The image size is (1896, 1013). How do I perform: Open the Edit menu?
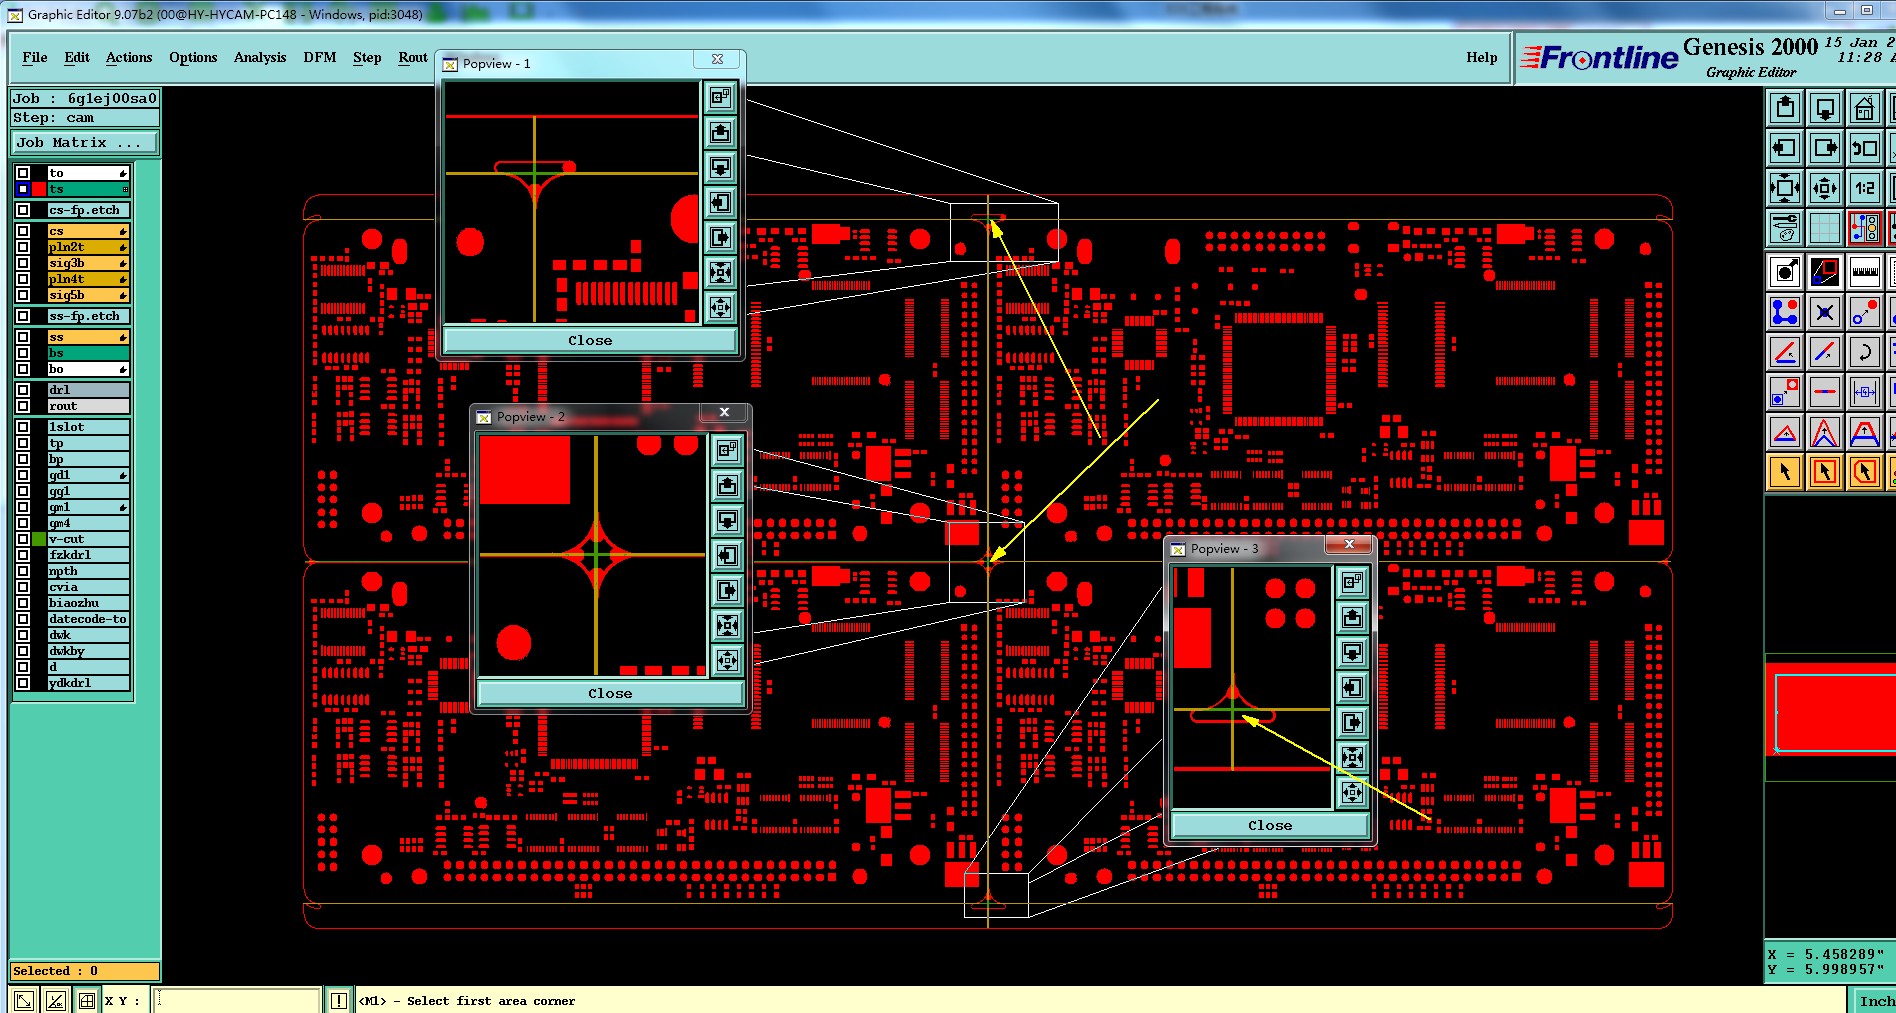(77, 57)
